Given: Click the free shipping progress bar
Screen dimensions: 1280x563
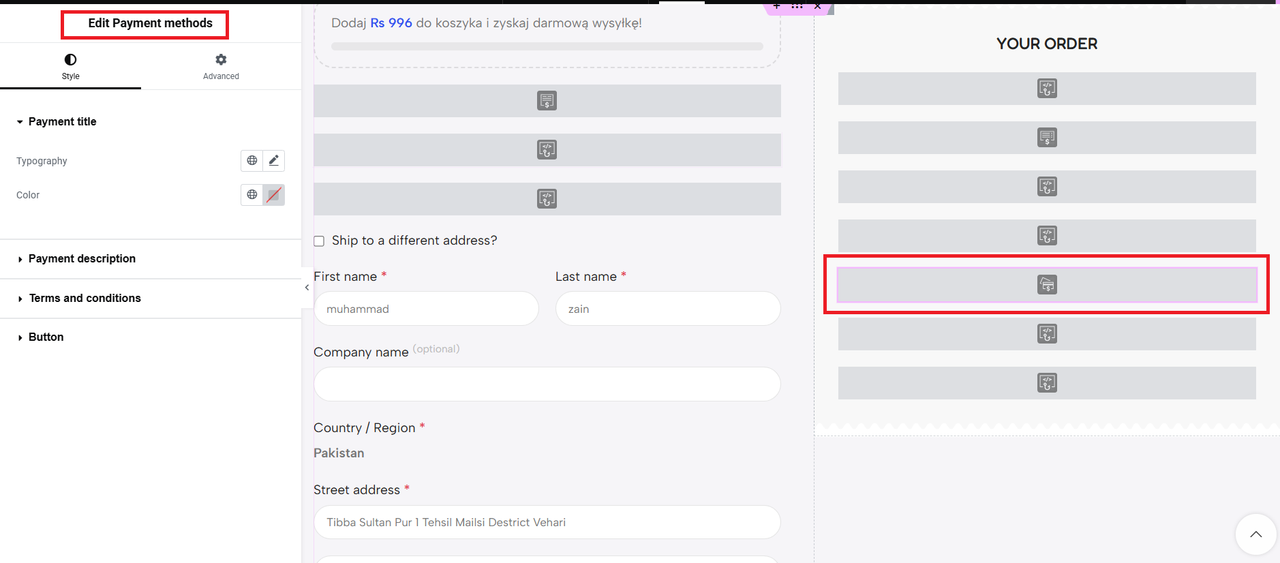Looking at the screenshot, I should 547,46.
